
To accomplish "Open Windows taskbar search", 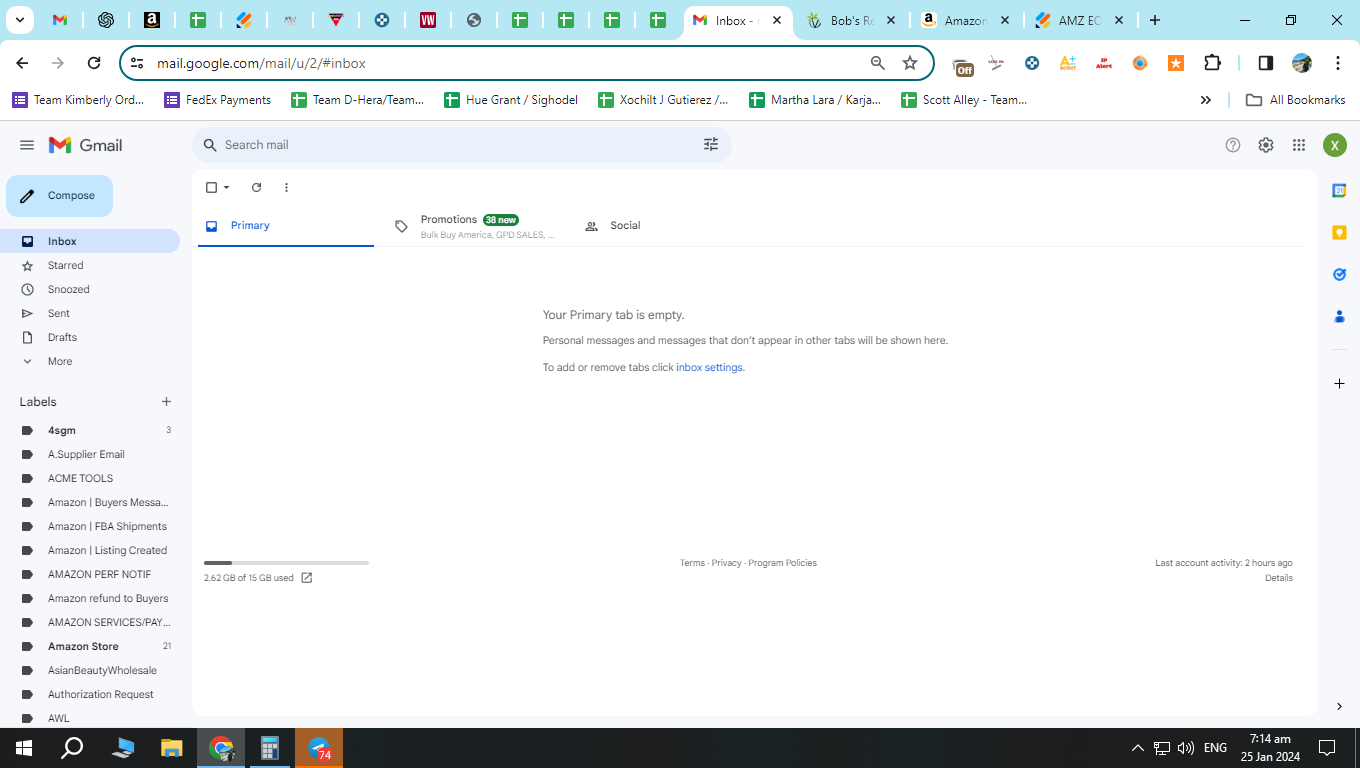I will [72, 748].
